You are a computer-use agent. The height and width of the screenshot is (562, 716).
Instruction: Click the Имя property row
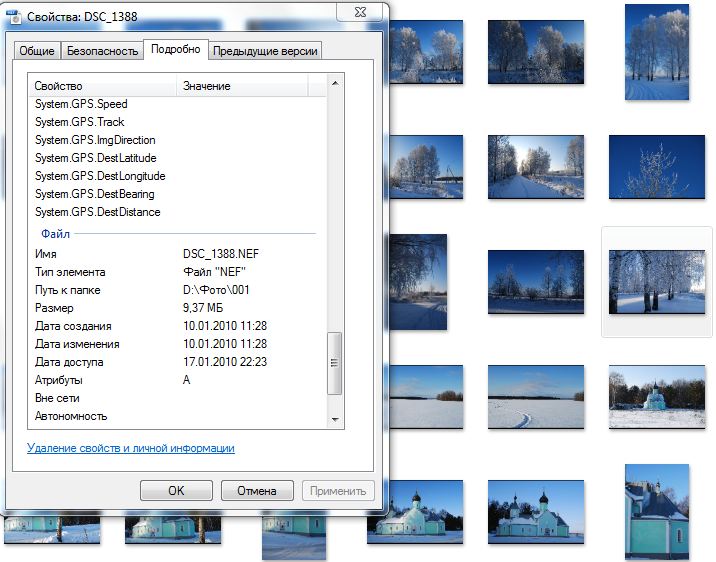(x=178, y=254)
